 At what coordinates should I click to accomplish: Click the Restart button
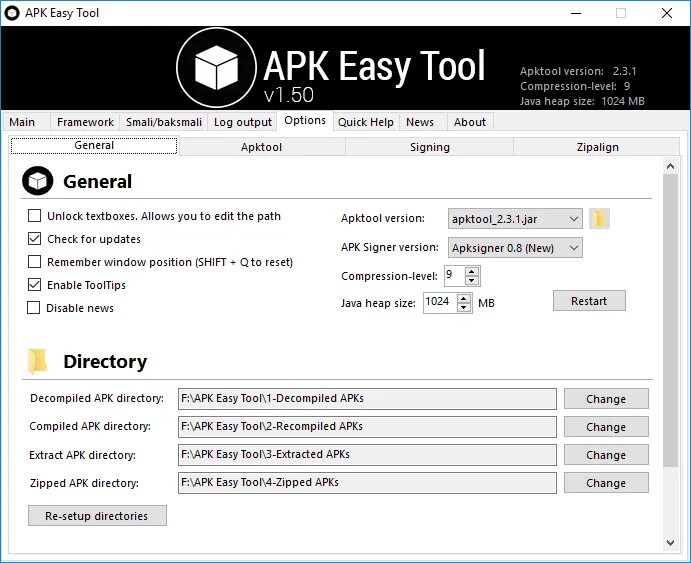[x=589, y=301]
